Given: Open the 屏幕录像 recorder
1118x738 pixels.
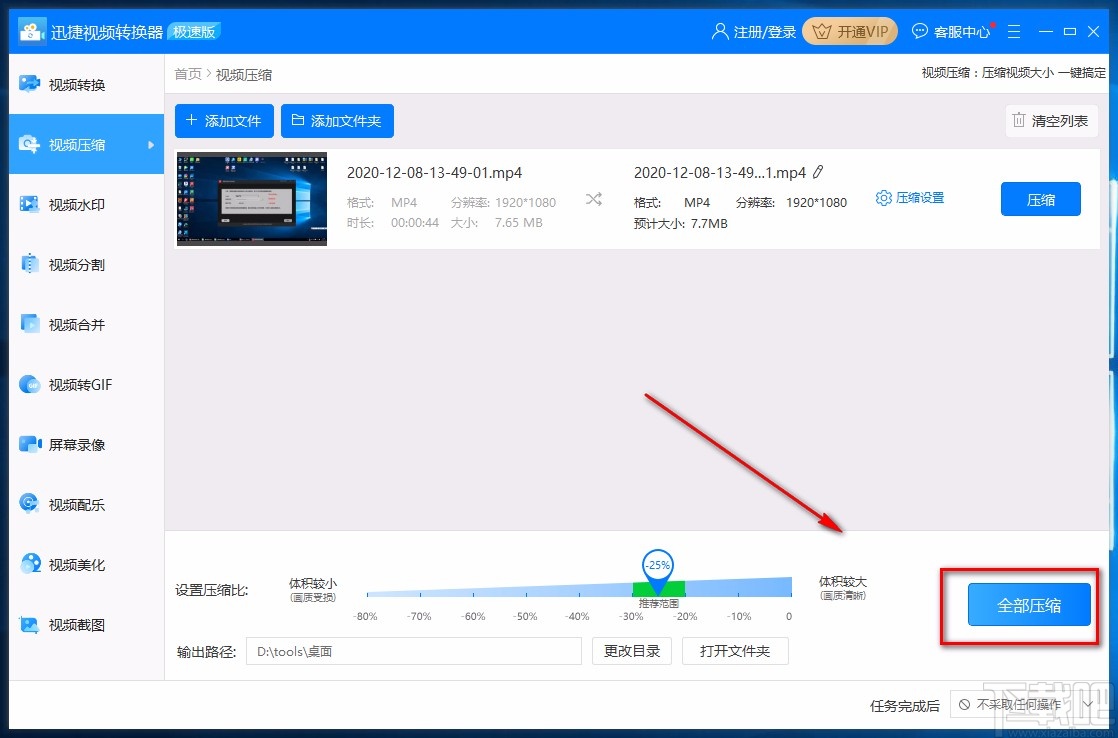Looking at the screenshot, I should (77, 444).
